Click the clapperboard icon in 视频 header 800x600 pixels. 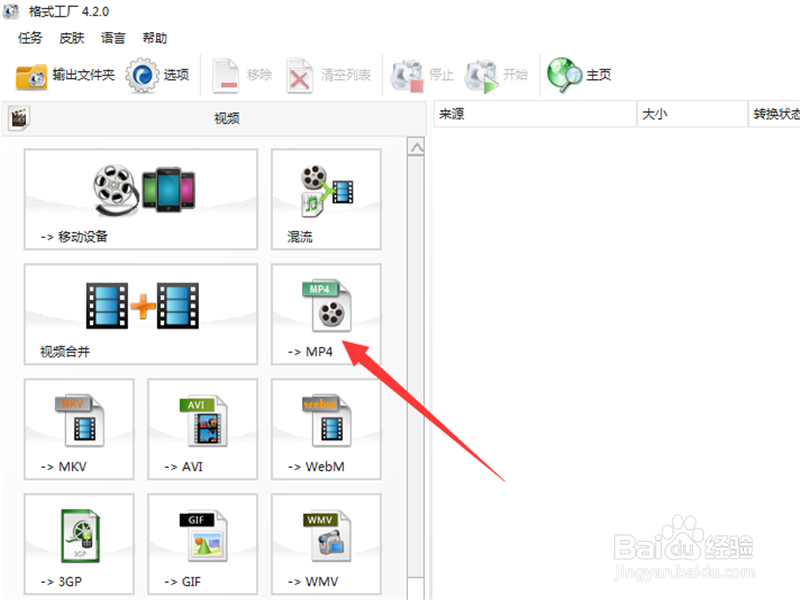[19, 118]
